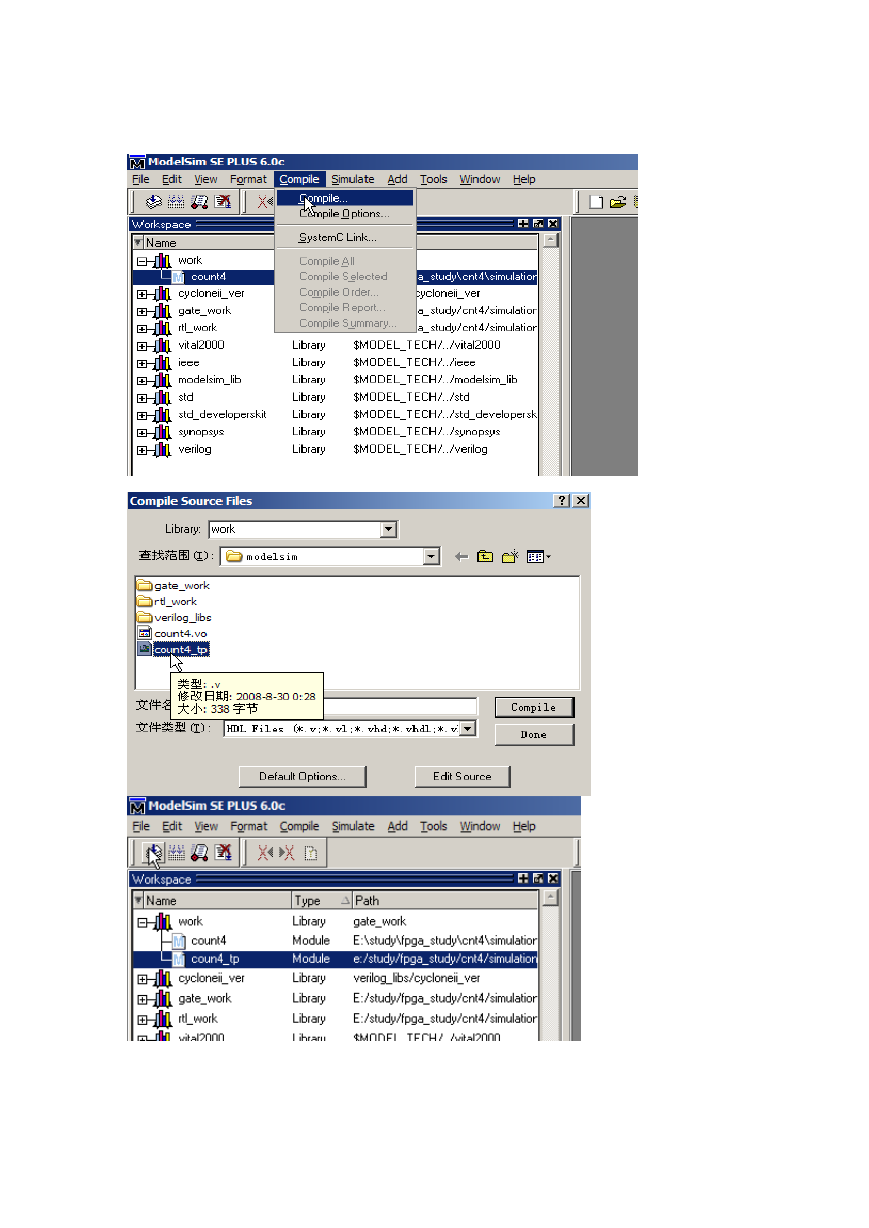Expand the modelsim_lib library in top Workspace
Image resolution: width=869 pixels, height=1228 pixels.
click(142, 380)
